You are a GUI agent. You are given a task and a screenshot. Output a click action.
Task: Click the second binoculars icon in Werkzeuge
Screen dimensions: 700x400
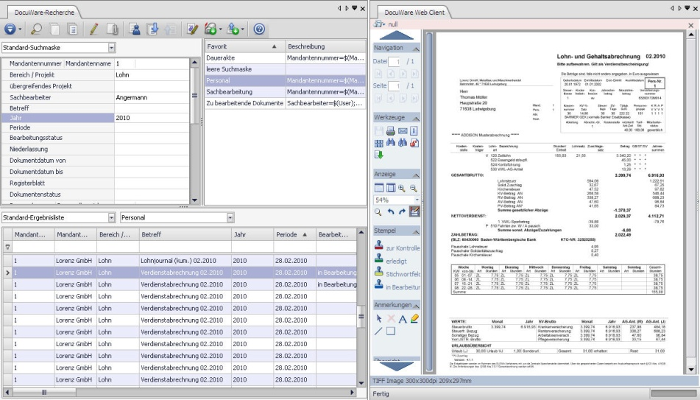point(402,143)
